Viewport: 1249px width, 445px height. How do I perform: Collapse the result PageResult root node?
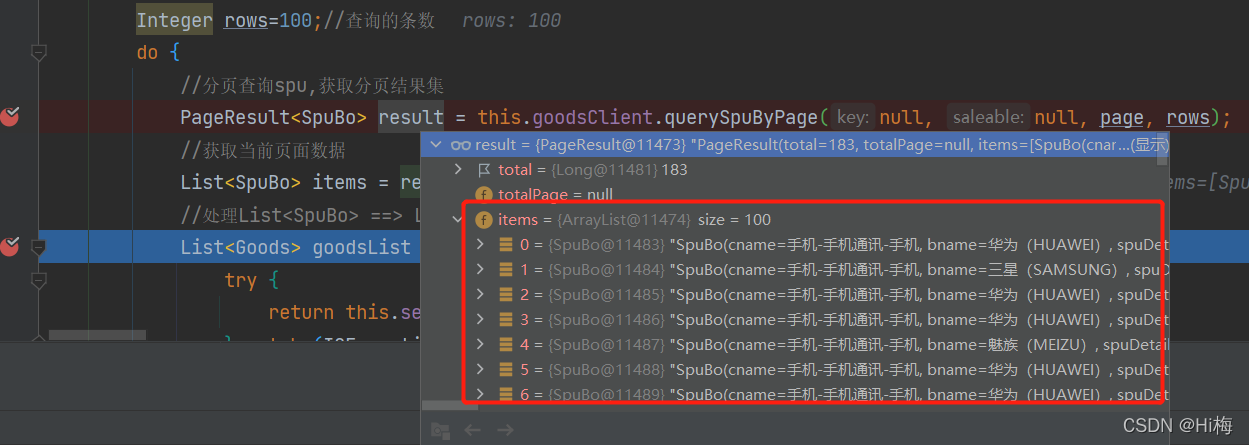click(x=434, y=145)
